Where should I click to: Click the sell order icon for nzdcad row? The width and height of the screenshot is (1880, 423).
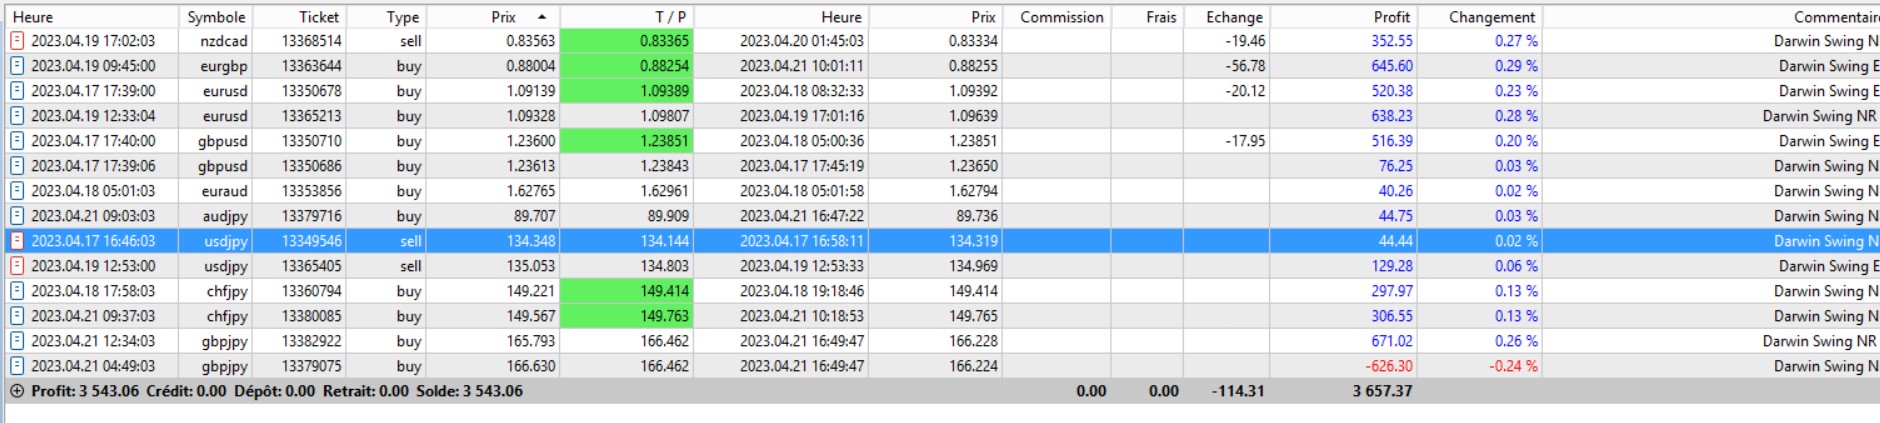click(17, 41)
